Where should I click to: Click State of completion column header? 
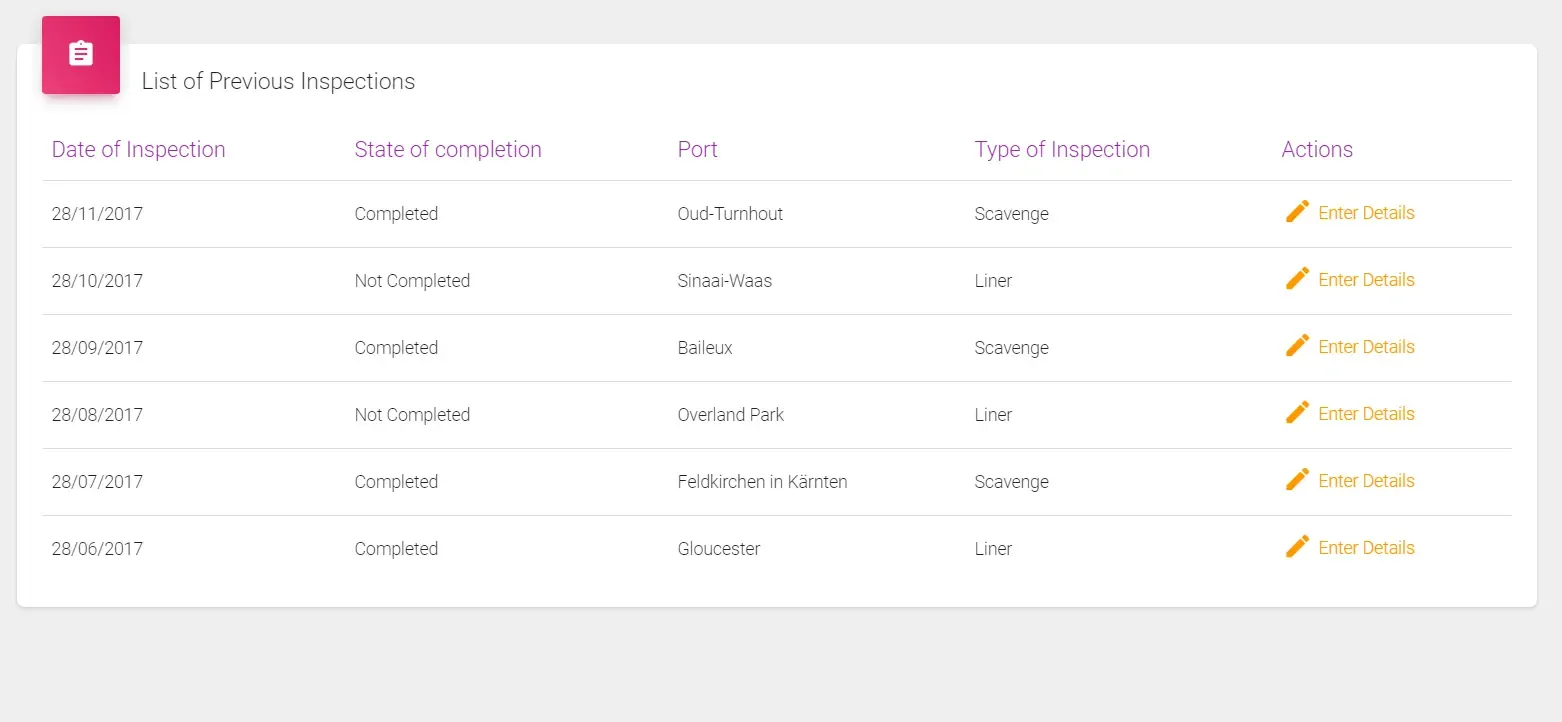448,149
